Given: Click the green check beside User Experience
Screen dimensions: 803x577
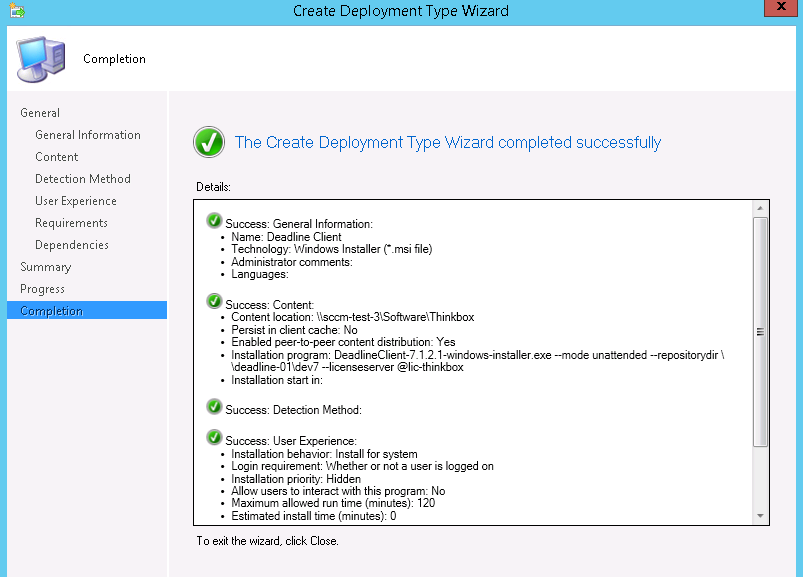Looking at the screenshot, I should tap(214, 438).
